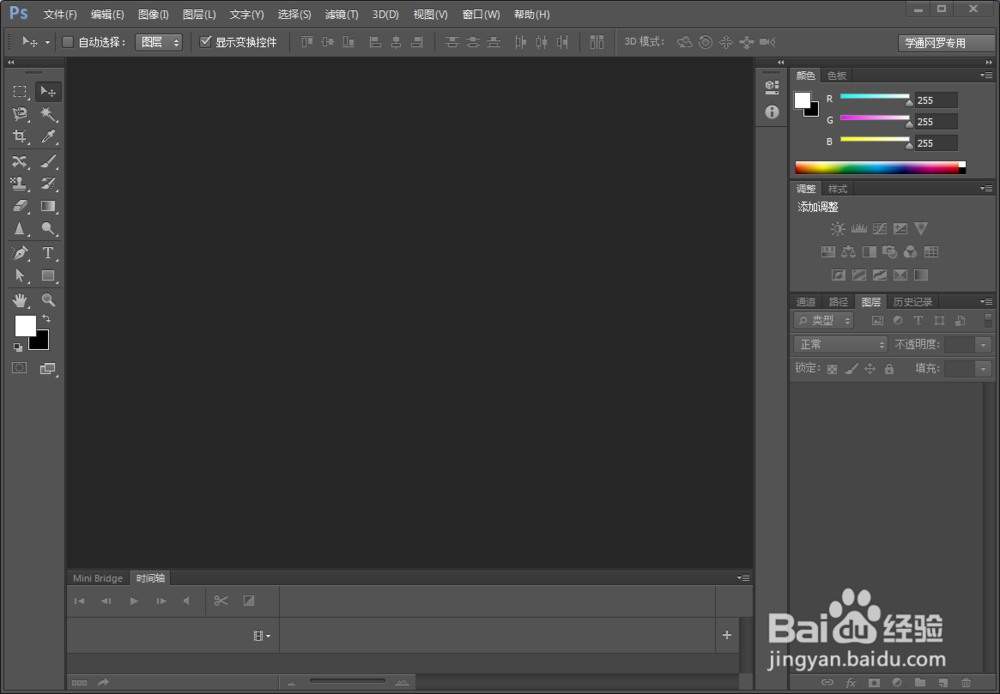The width and height of the screenshot is (1000, 694).
Task: Select the Rectangular Marquee tool
Action: 20,92
